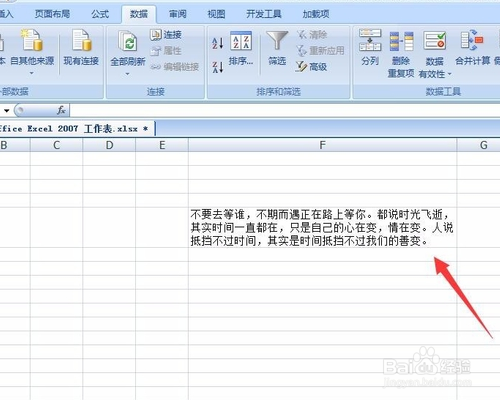
Task: Open 高级 advanced filter
Action: pos(311,67)
